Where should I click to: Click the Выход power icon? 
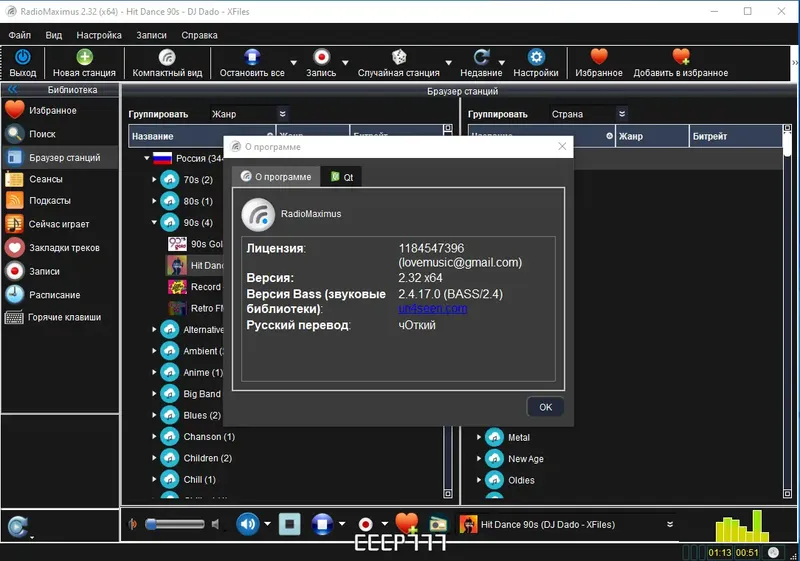click(x=22, y=57)
